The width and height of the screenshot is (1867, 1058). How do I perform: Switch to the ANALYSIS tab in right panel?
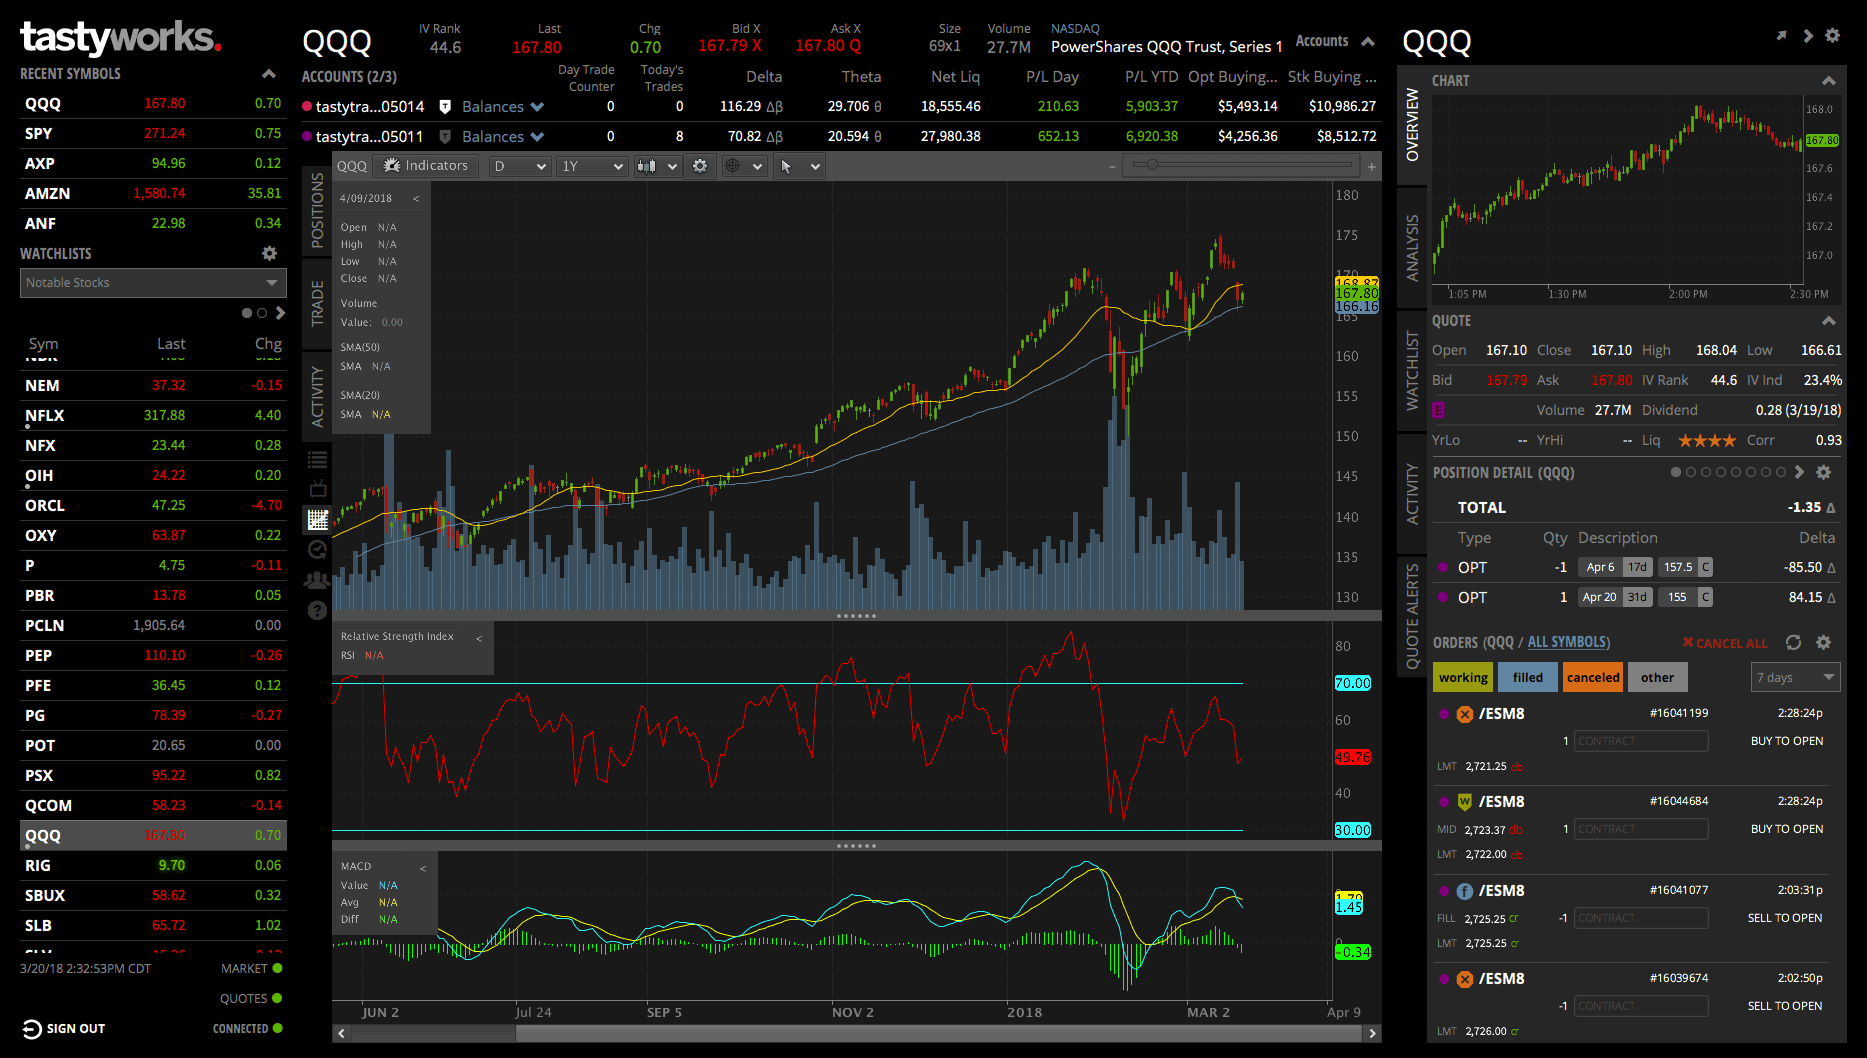1412,247
